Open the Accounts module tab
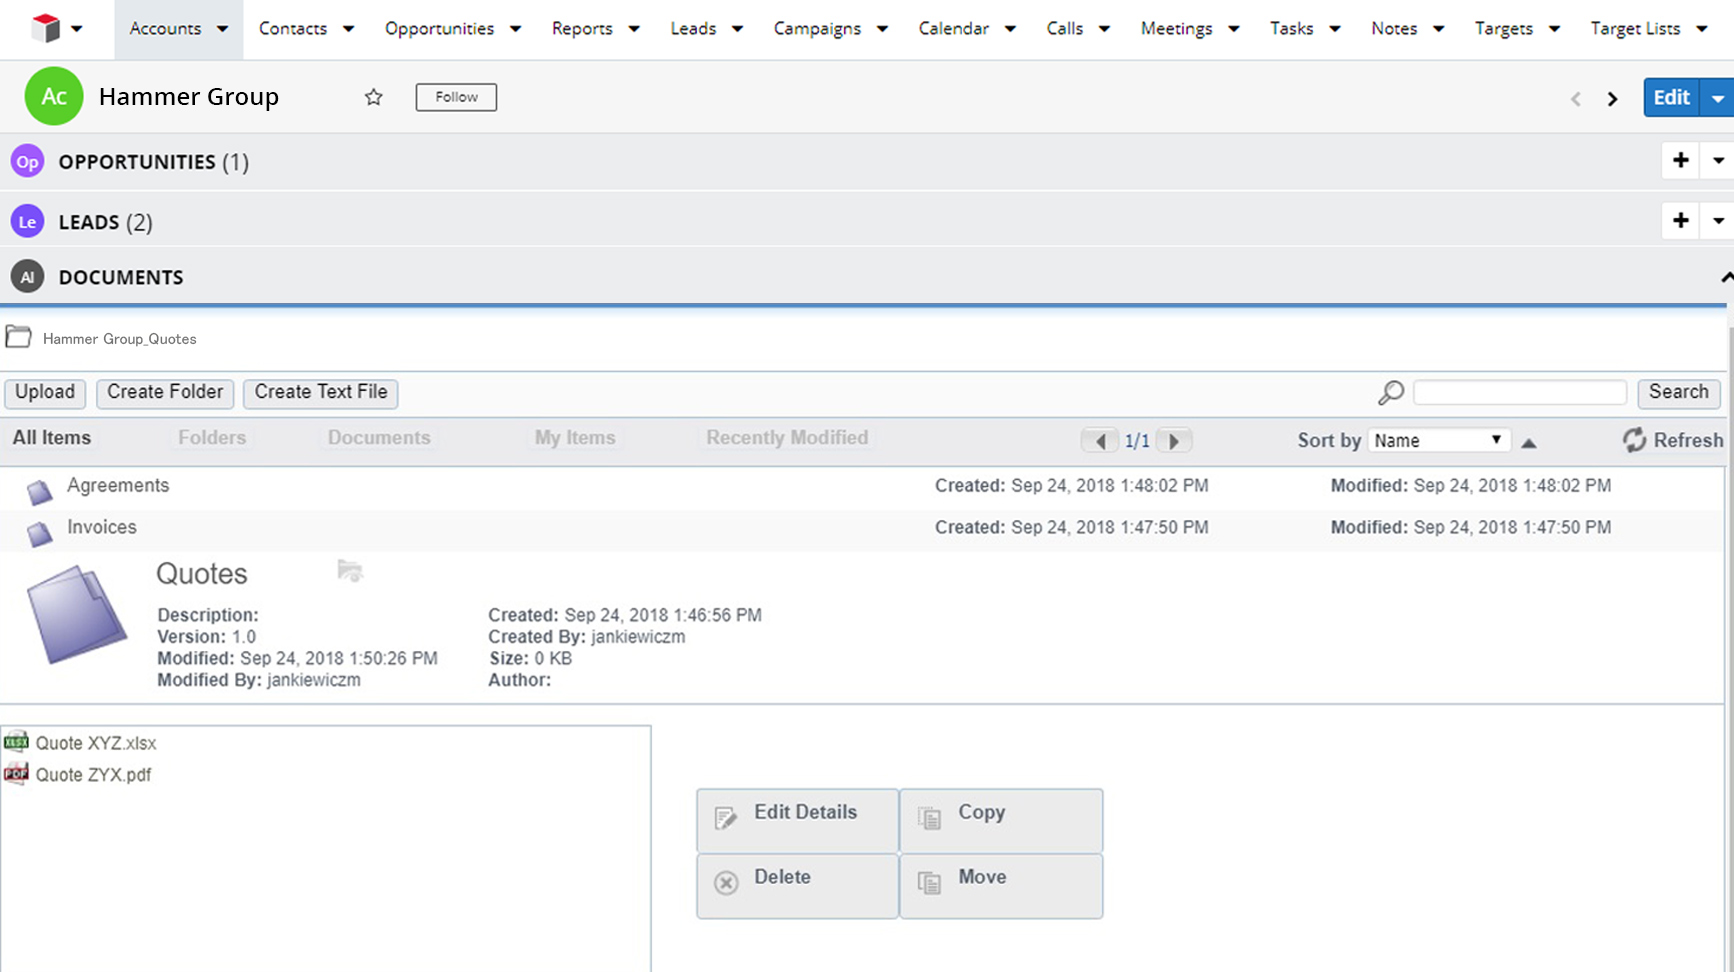Screen dimensions: 1734x972 [x=165, y=29]
